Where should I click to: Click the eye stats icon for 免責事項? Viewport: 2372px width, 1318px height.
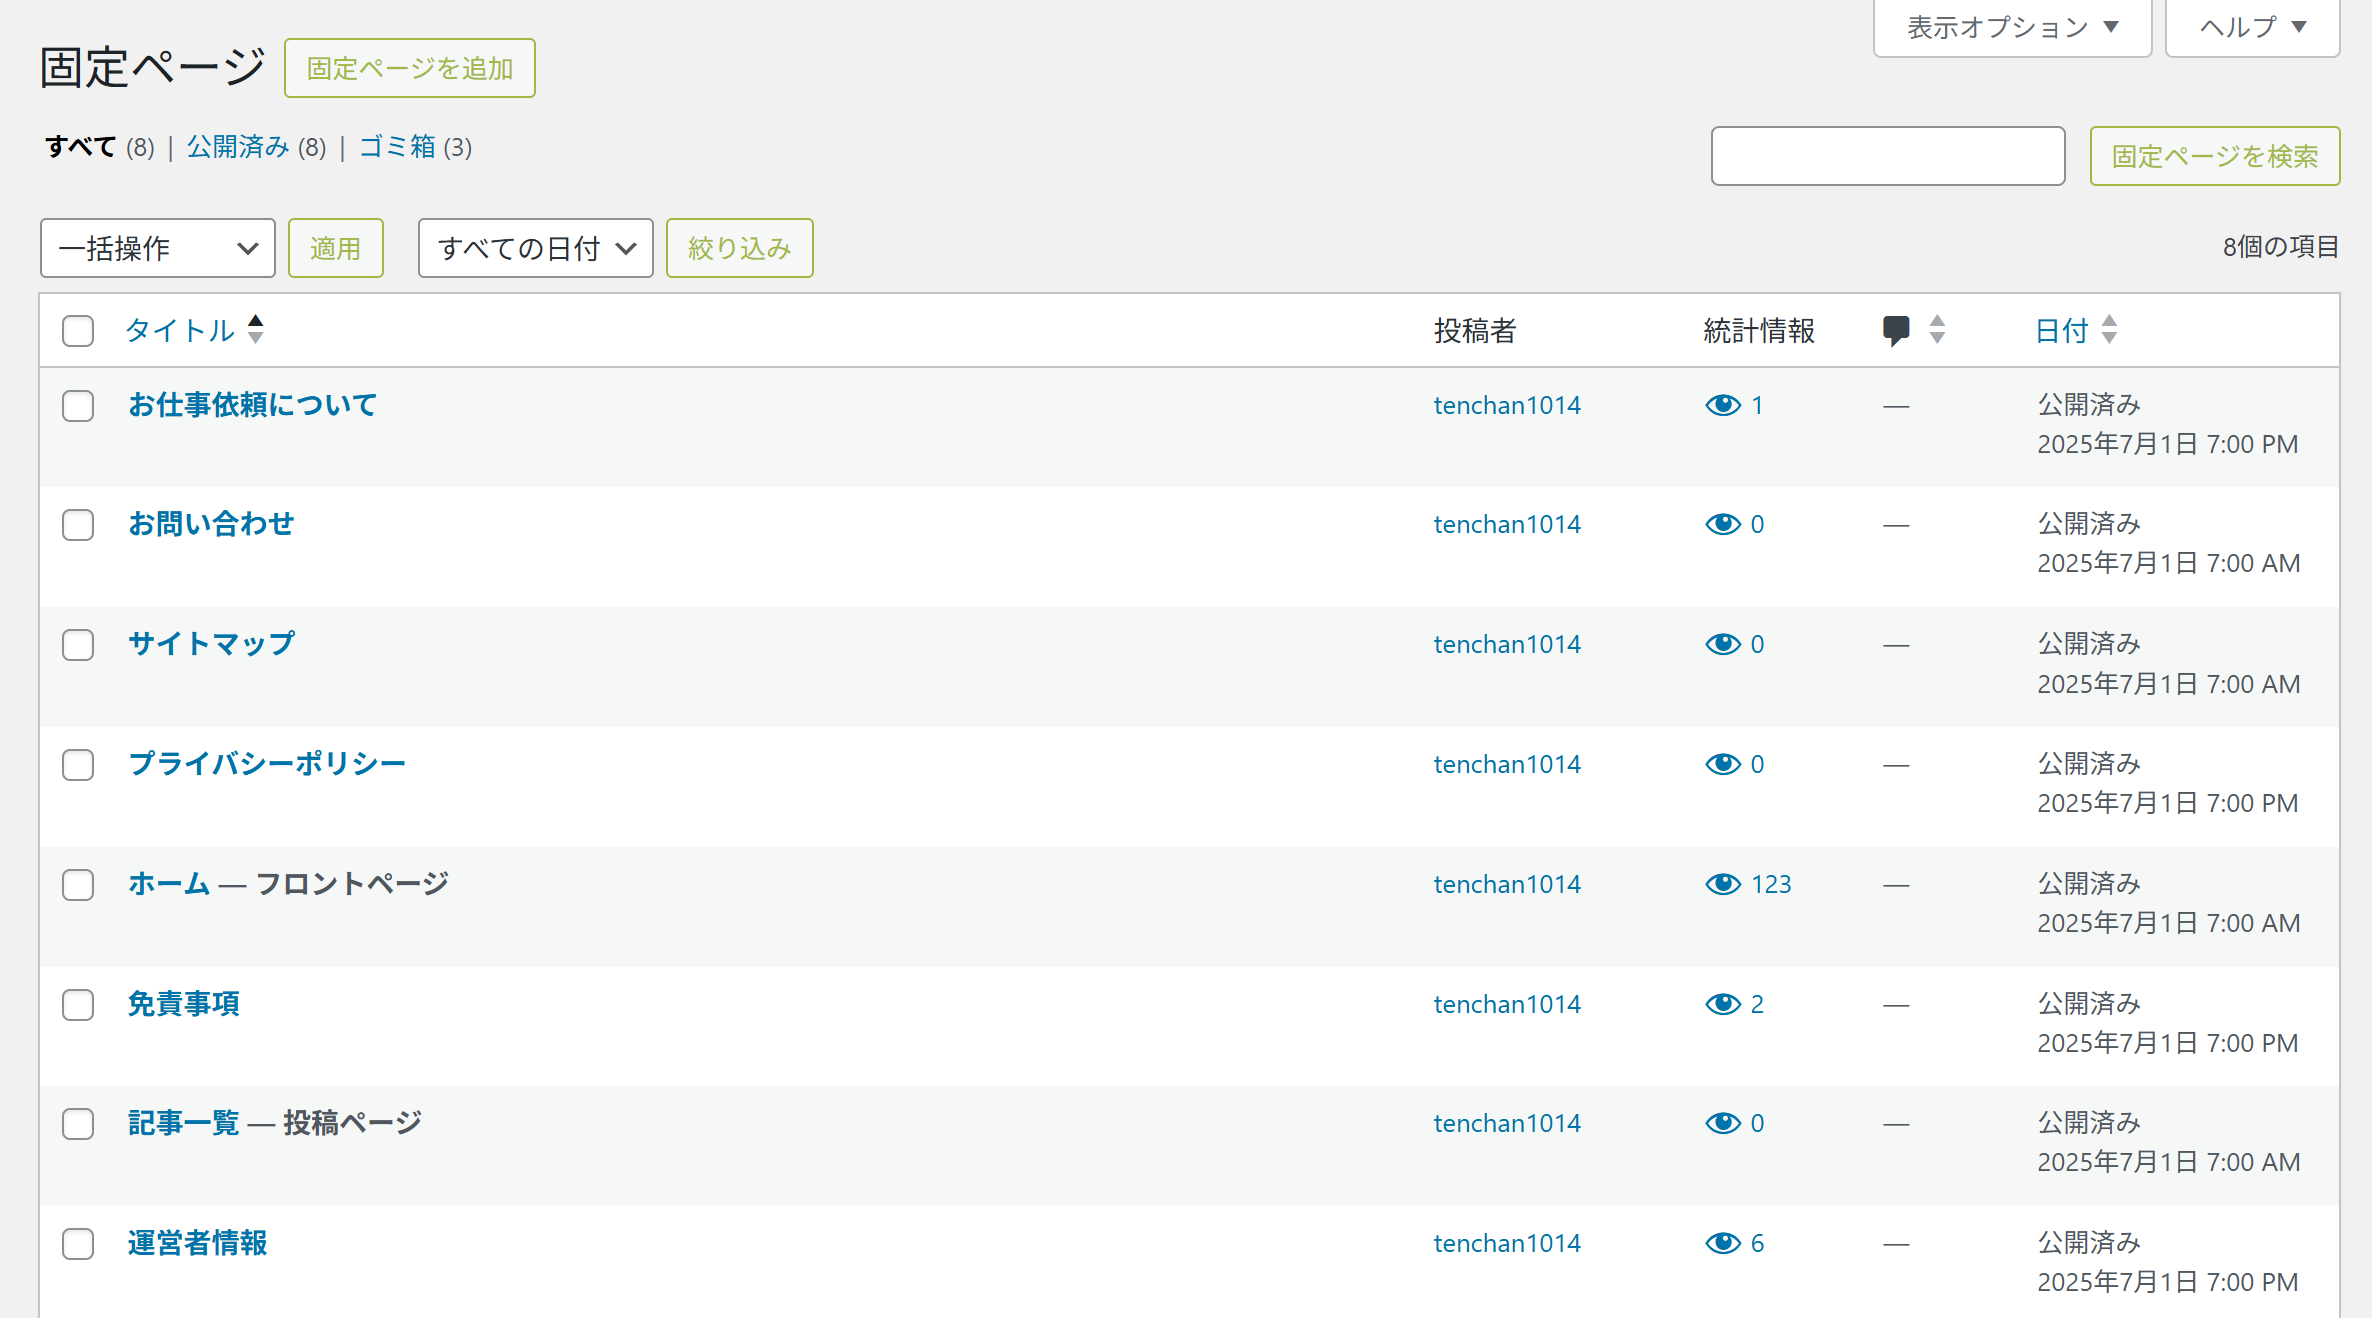click(1722, 1004)
